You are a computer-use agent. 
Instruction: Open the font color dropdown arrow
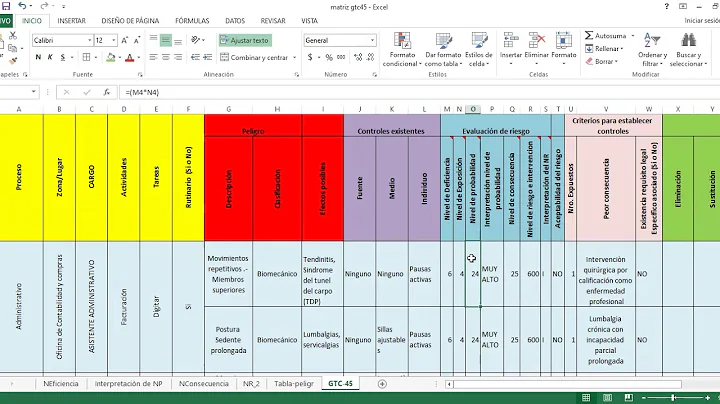click(x=138, y=58)
